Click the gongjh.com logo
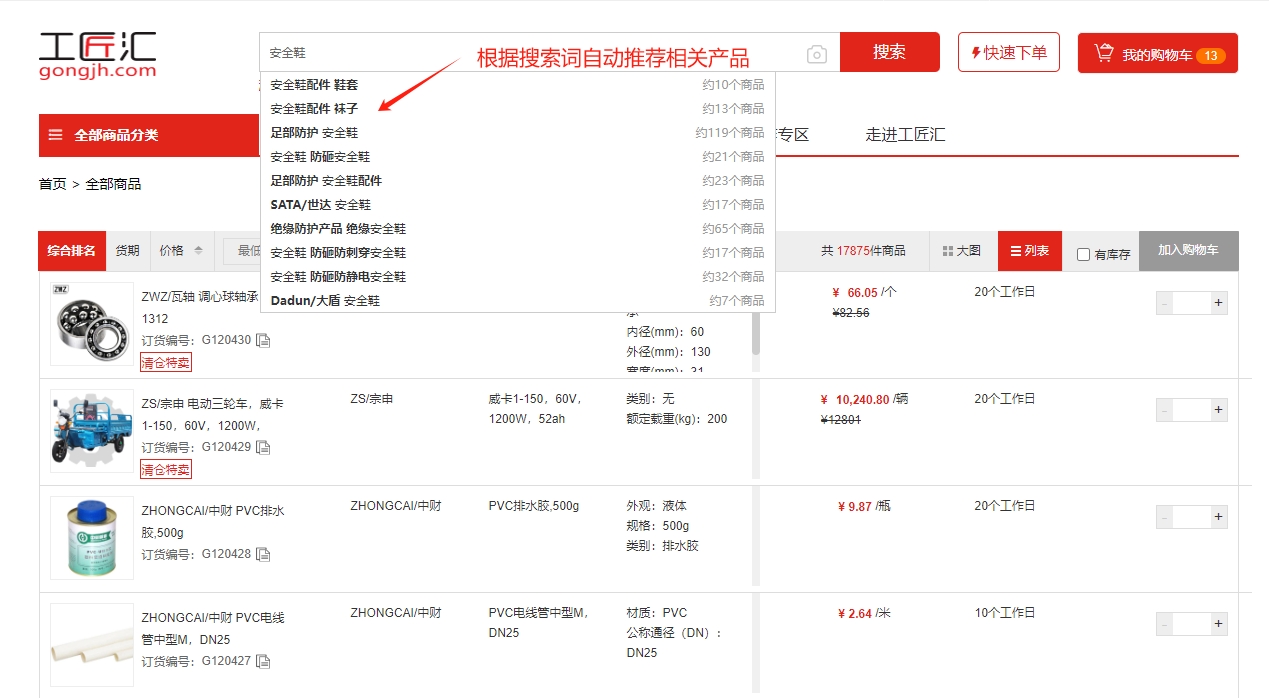The width and height of the screenshot is (1269, 698). click(x=97, y=56)
